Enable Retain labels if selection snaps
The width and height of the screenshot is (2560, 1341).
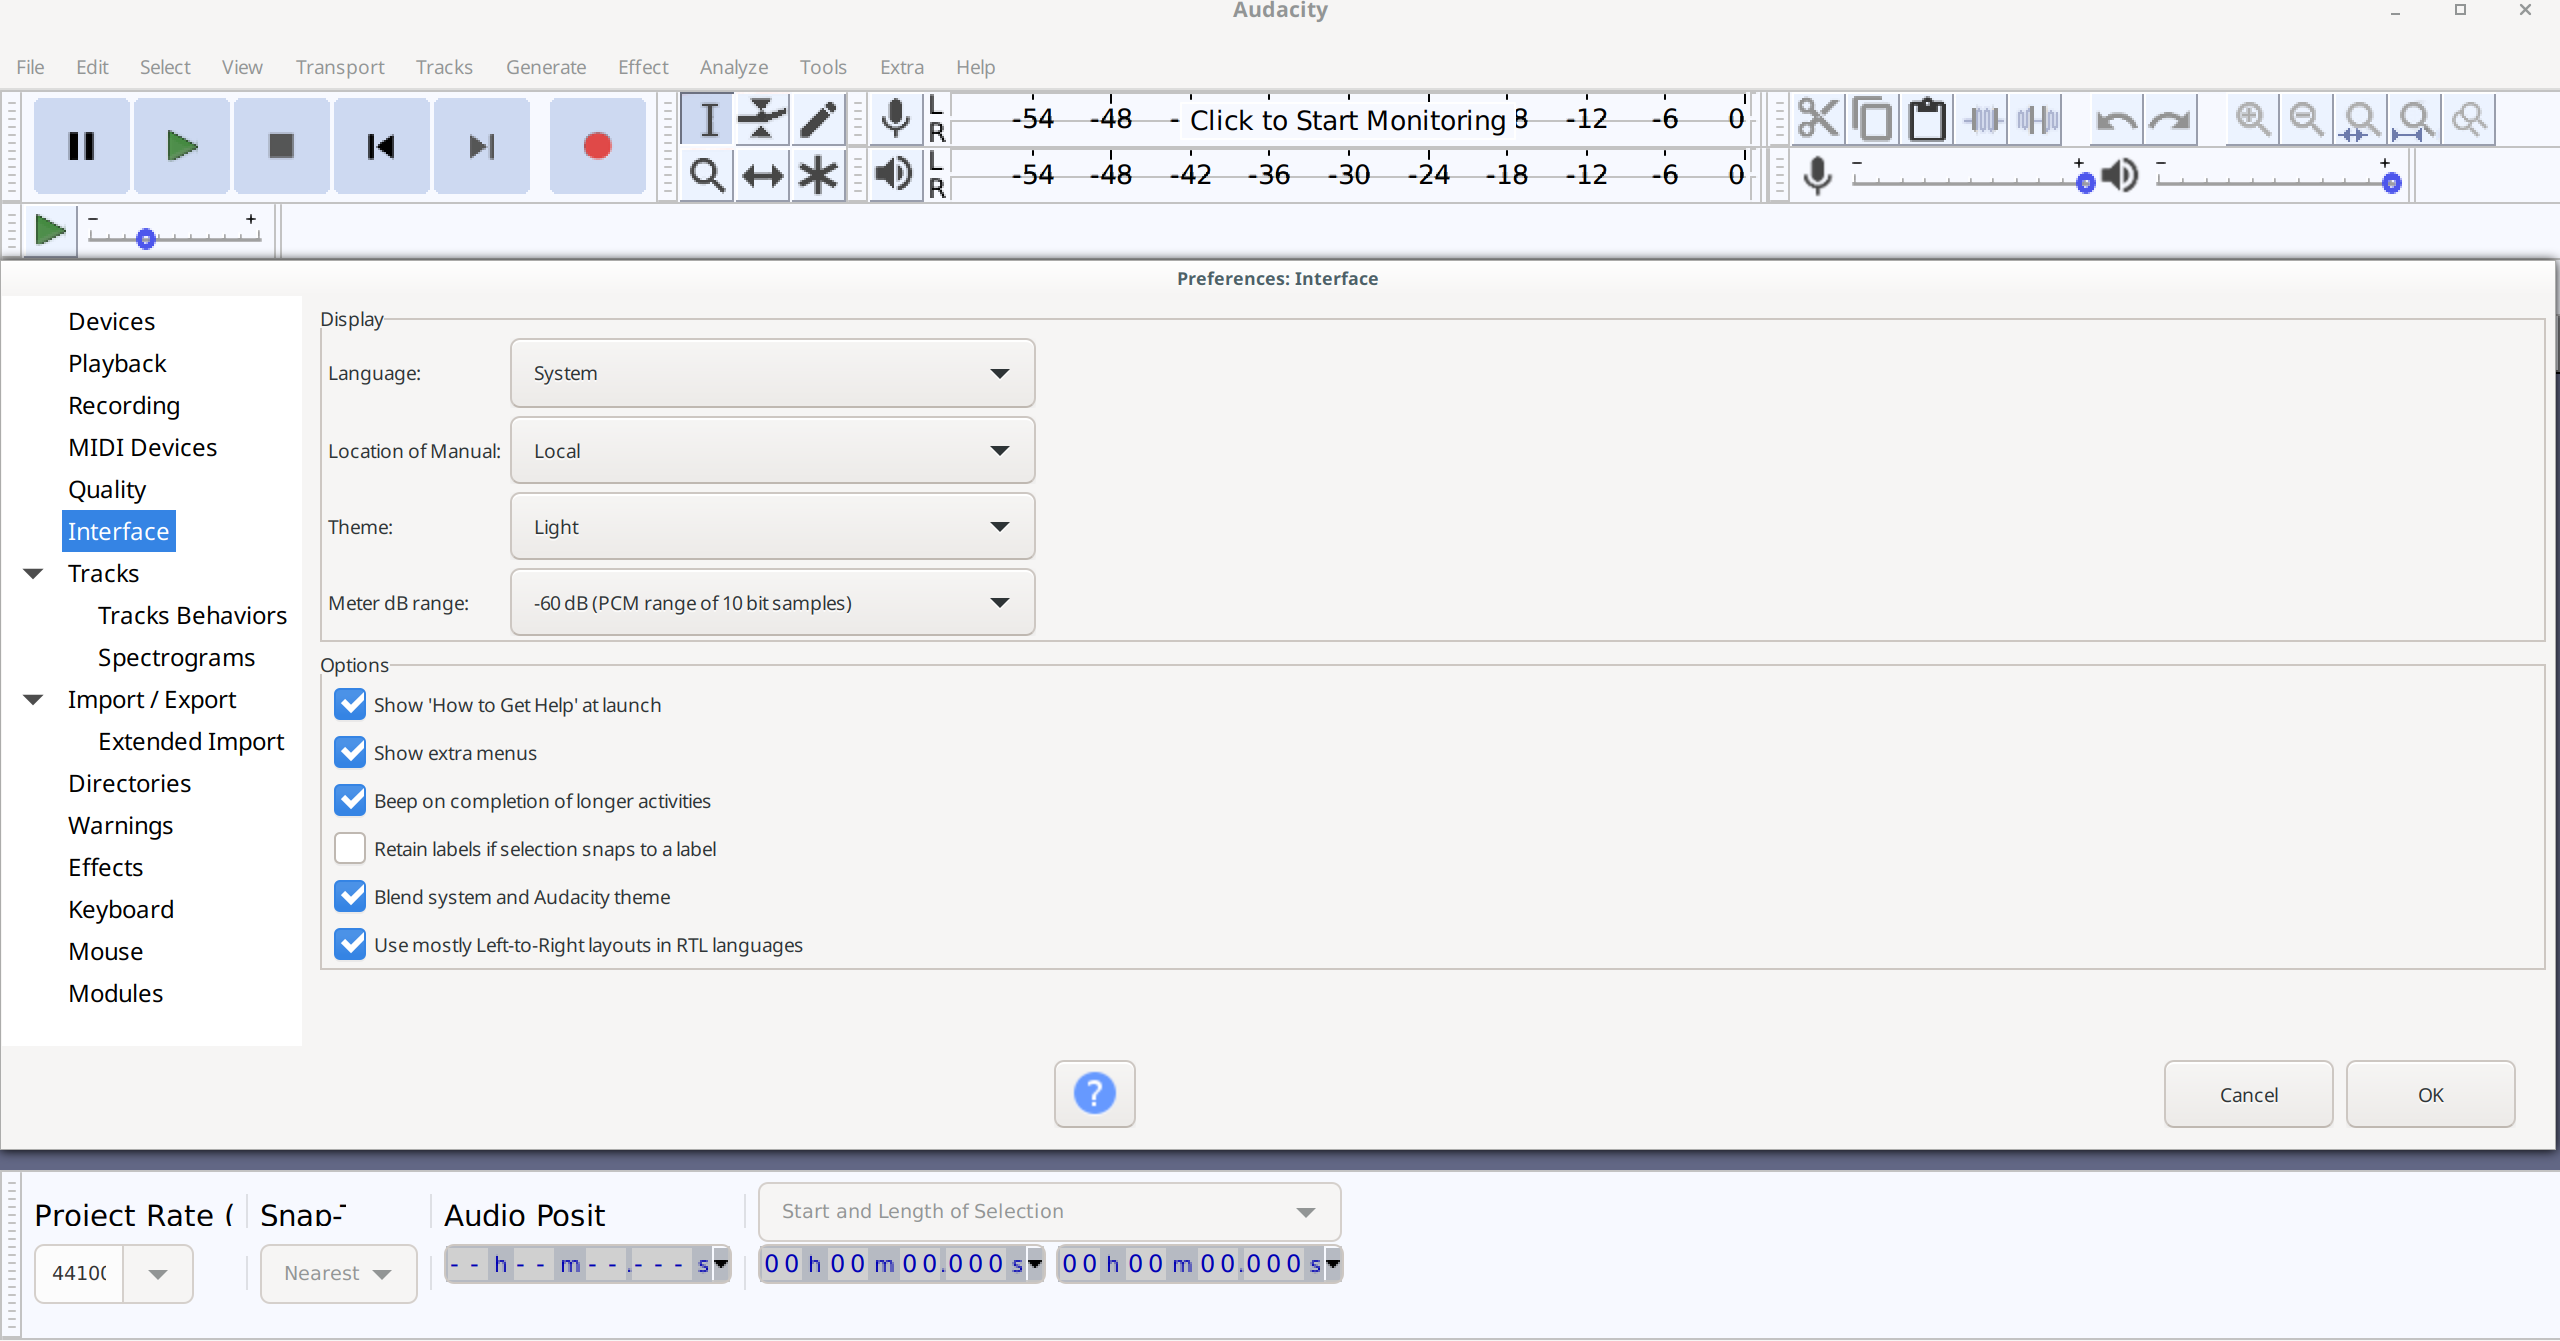coord(350,848)
